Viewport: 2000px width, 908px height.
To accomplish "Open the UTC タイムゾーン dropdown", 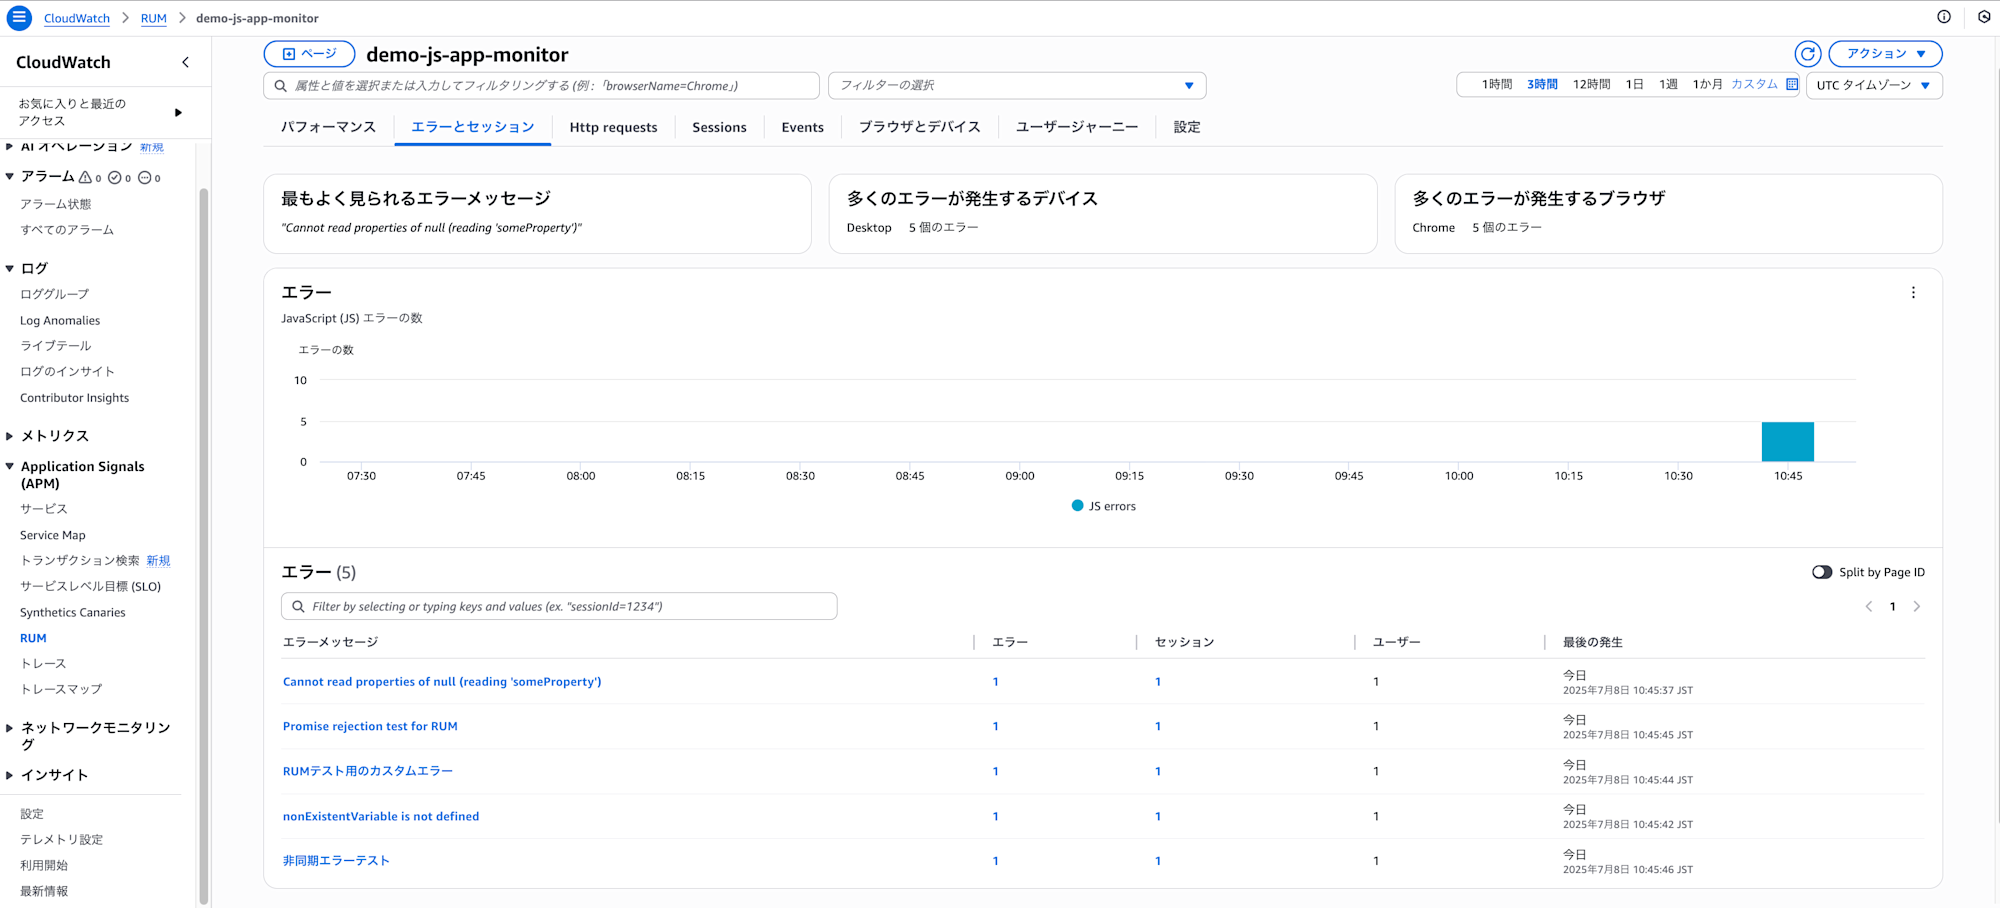I will click(x=1874, y=86).
